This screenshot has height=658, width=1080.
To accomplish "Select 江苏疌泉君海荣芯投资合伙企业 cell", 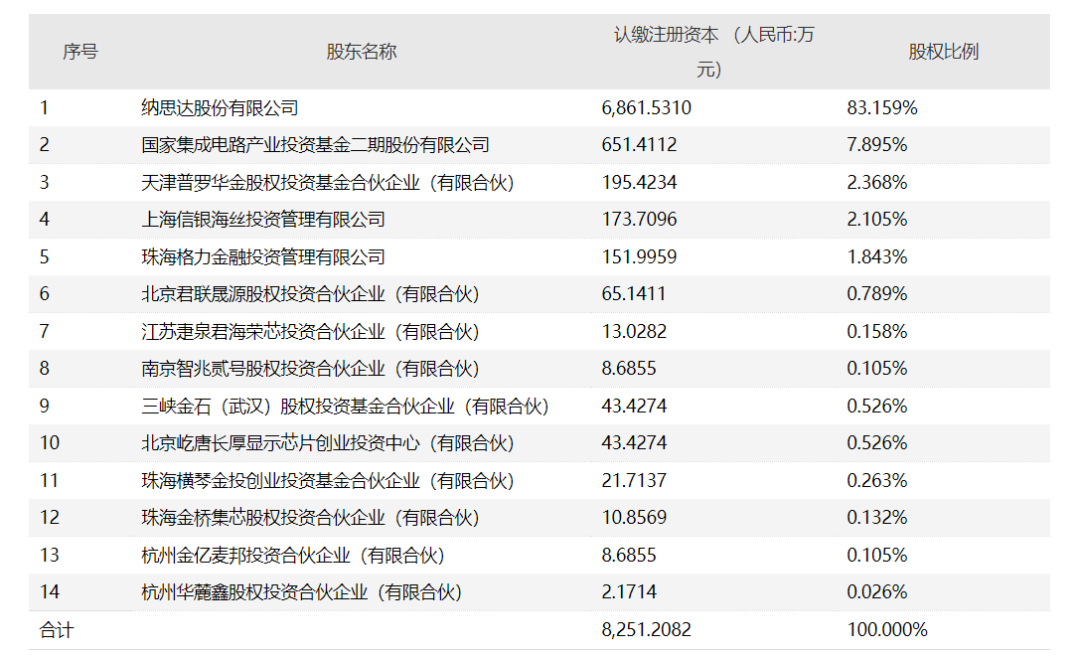I will tap(310, 331).
